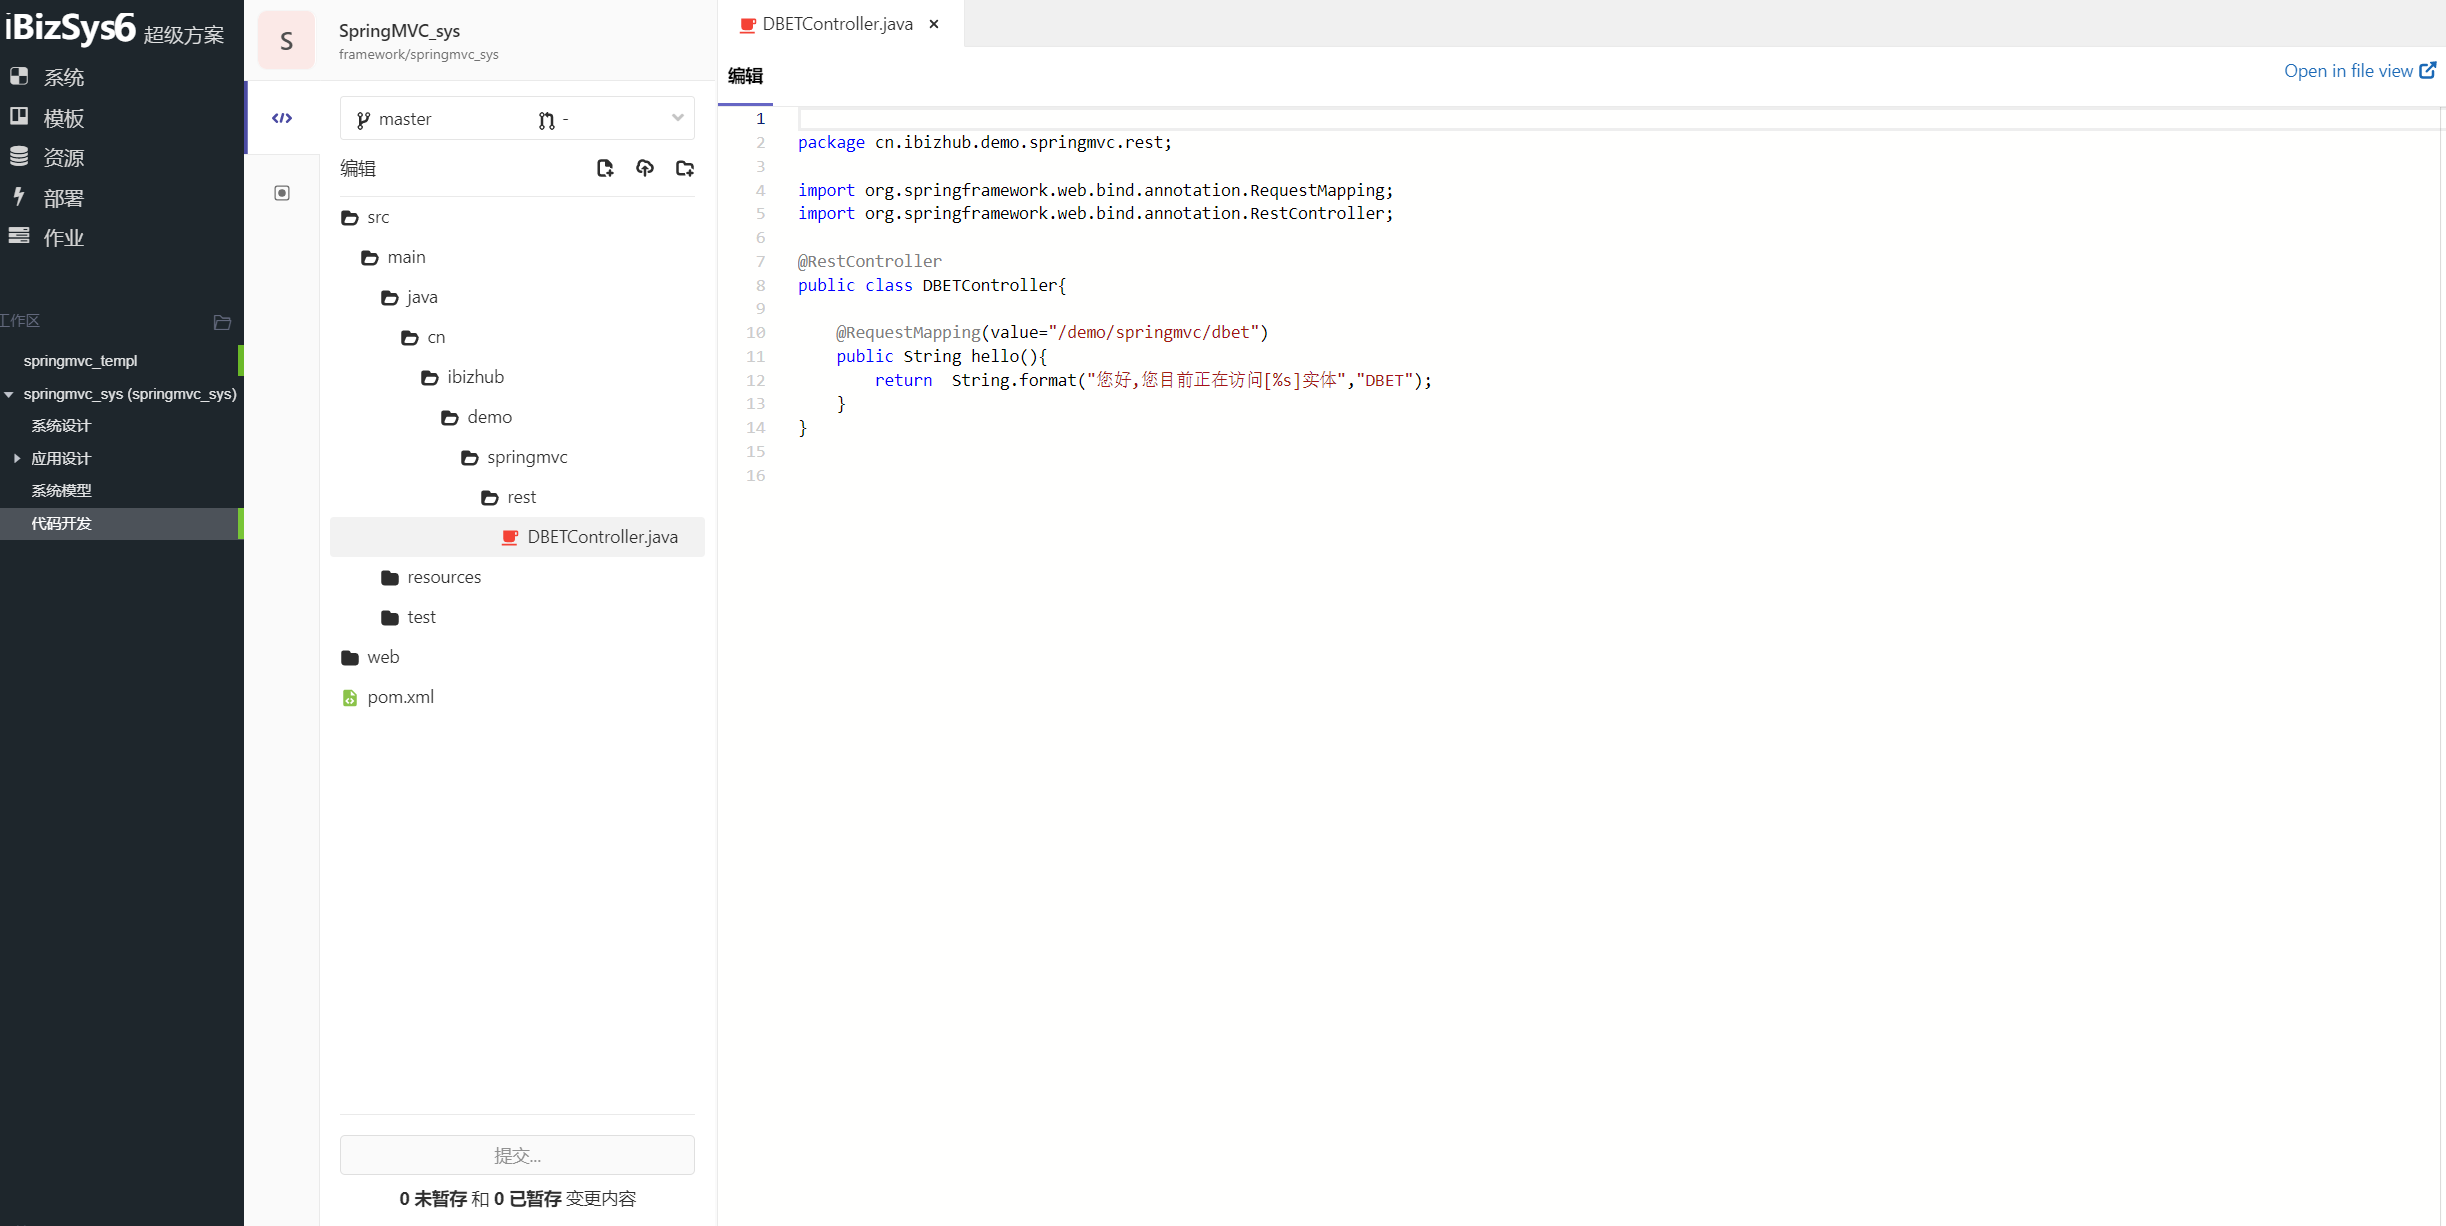2446x1226 pixels.
Task: Collapse the java folder
Action: click(390, 297)
